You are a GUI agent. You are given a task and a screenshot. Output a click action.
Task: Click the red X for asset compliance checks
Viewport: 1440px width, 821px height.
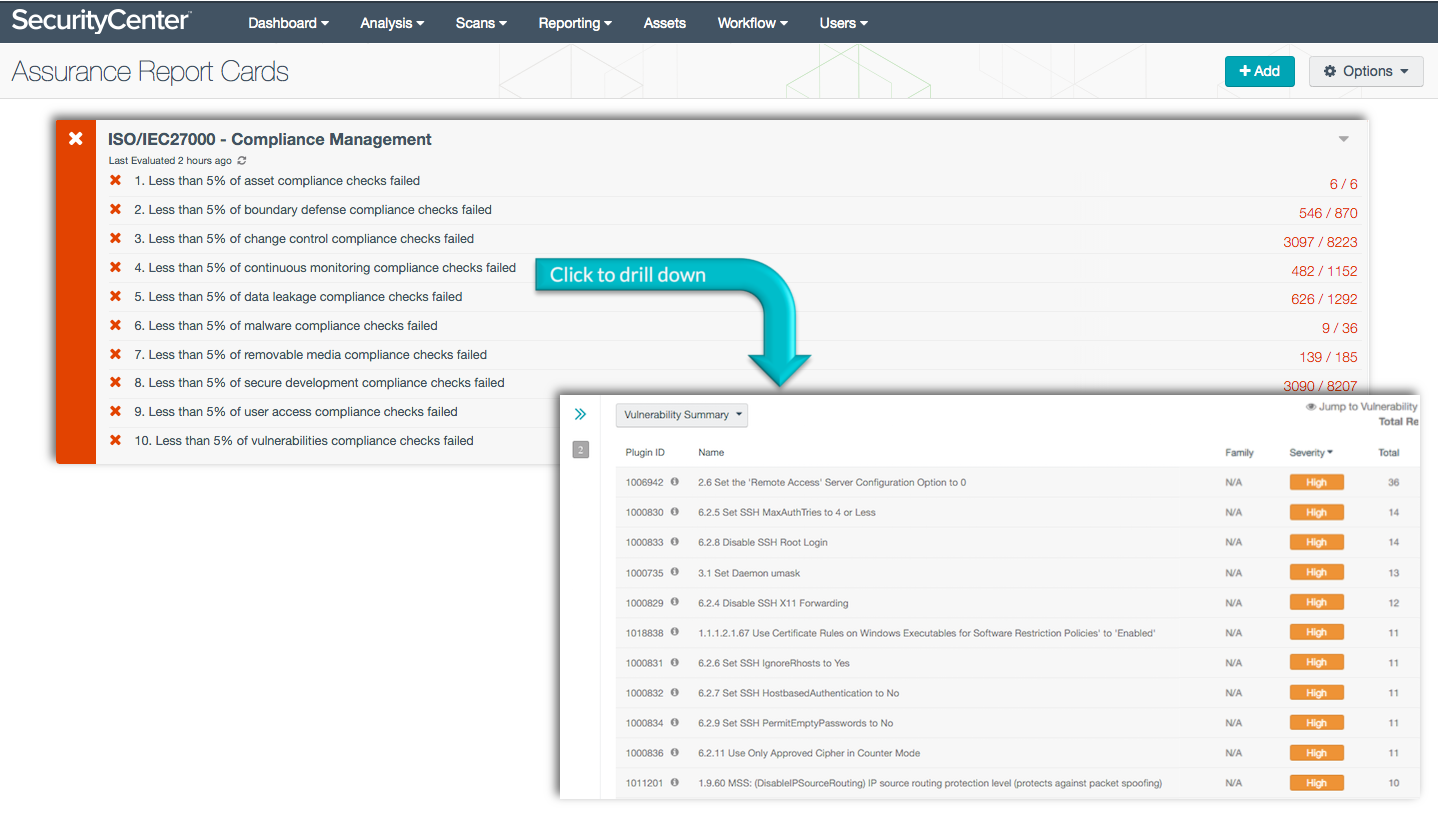coord(115,181)
